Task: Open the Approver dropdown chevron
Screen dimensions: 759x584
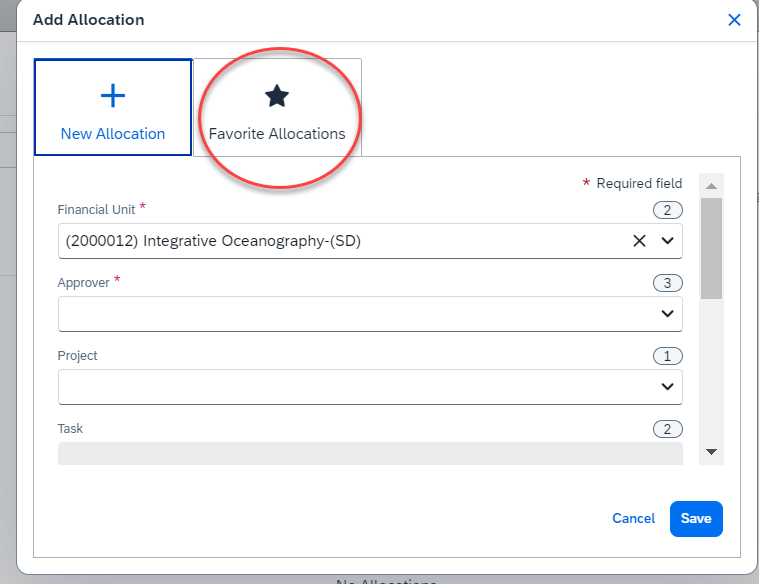Action: point(667,314)
